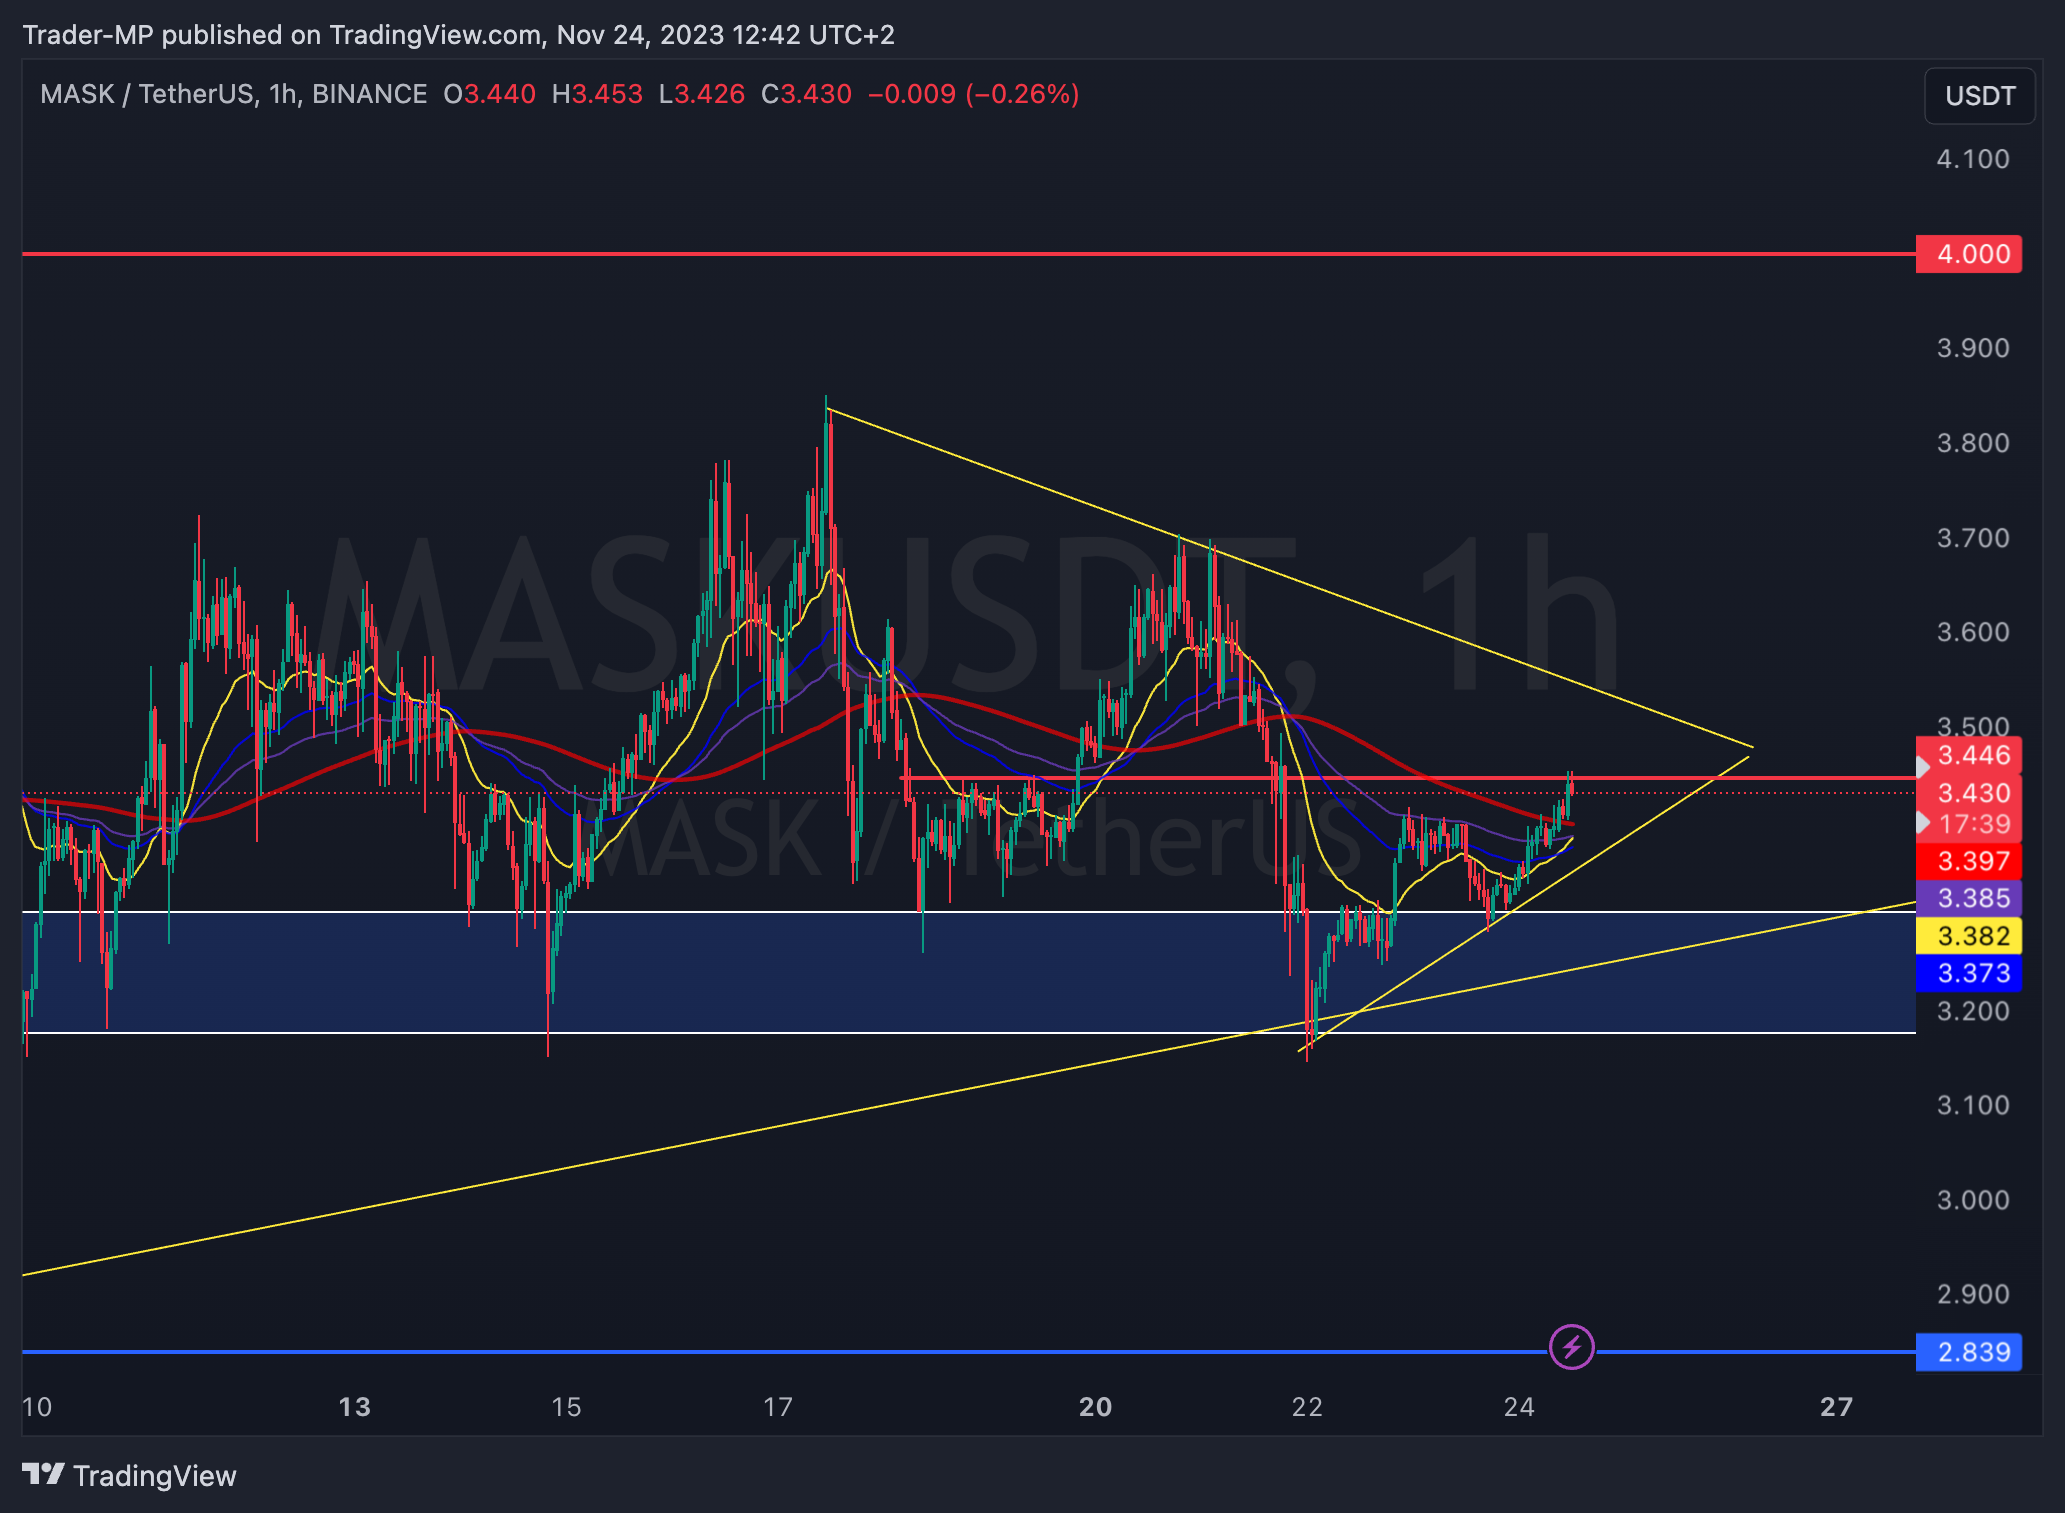The height and width of the screenshot is (1513, 2065).
Task: Click the high value H3.453
Action: coord(597,94)
